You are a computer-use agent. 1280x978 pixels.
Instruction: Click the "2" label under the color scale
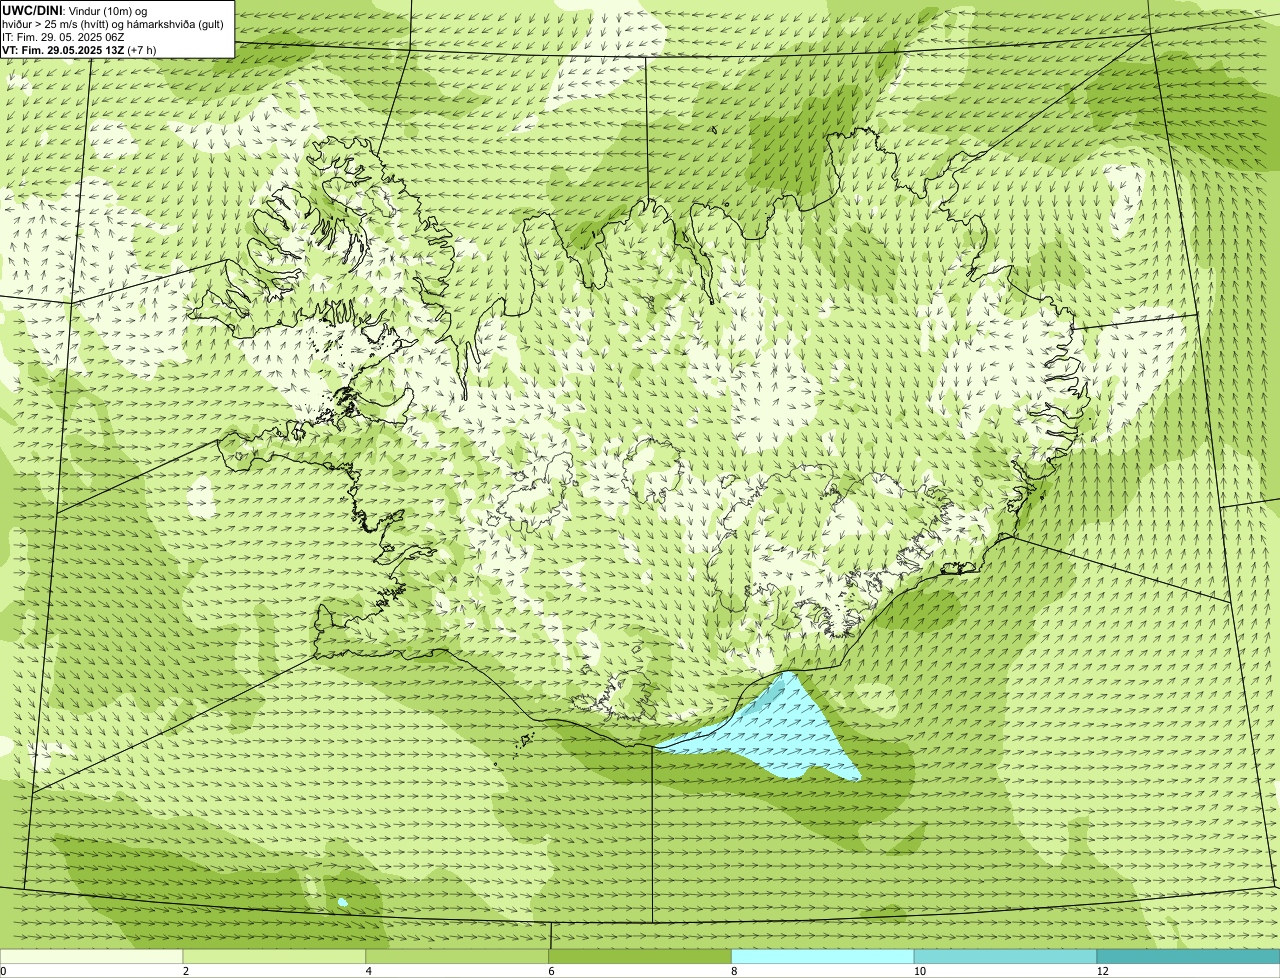(186, 971)
